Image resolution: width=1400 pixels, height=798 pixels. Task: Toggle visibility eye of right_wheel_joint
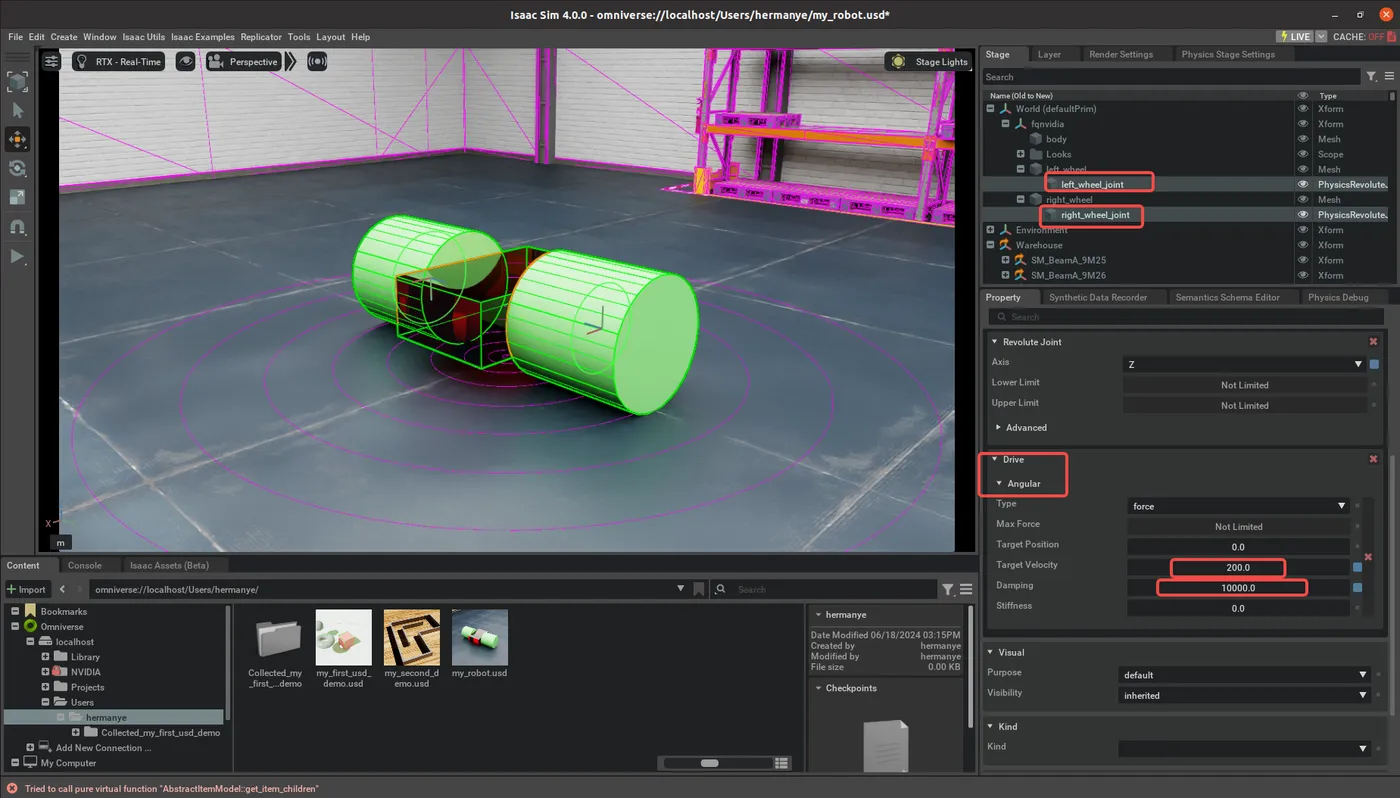click(x=1302, y=215)
